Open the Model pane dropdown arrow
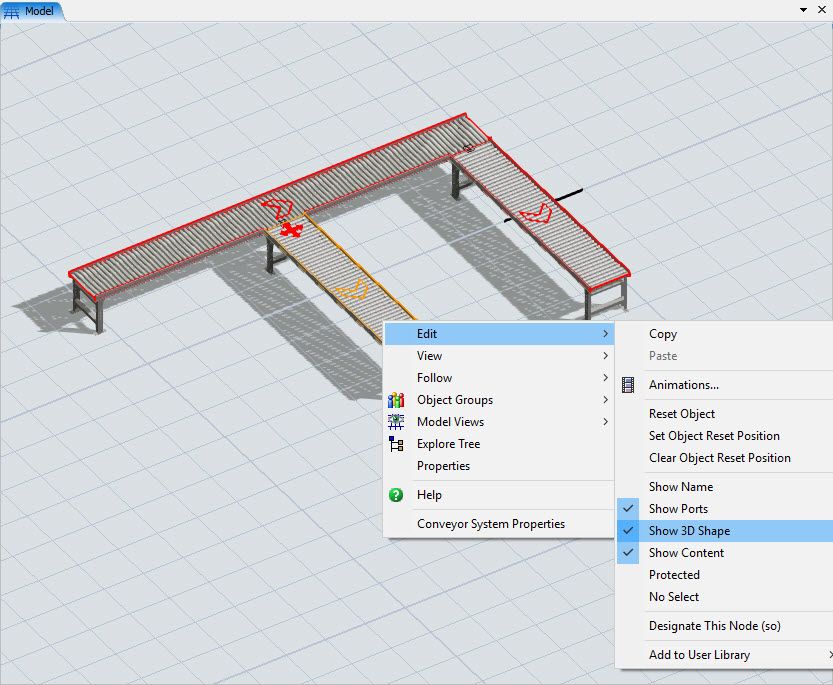 point(803,10)
